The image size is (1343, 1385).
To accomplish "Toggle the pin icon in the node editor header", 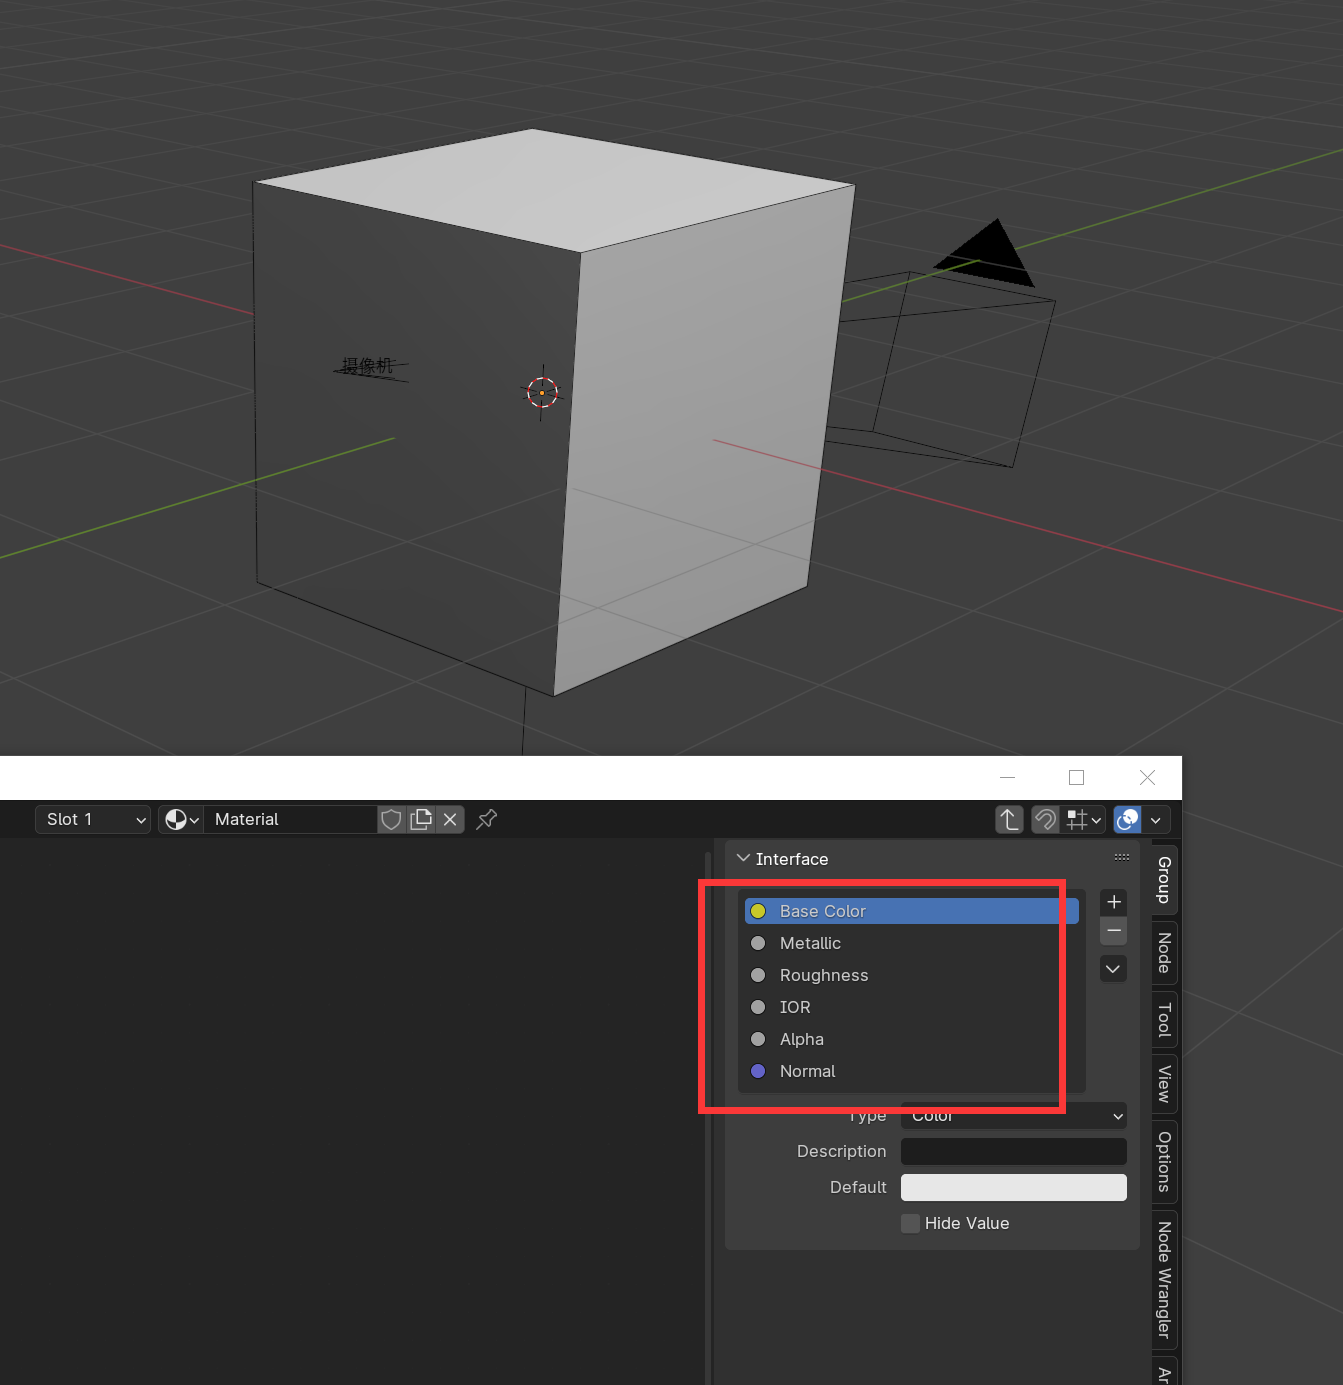I will (487, 820).
